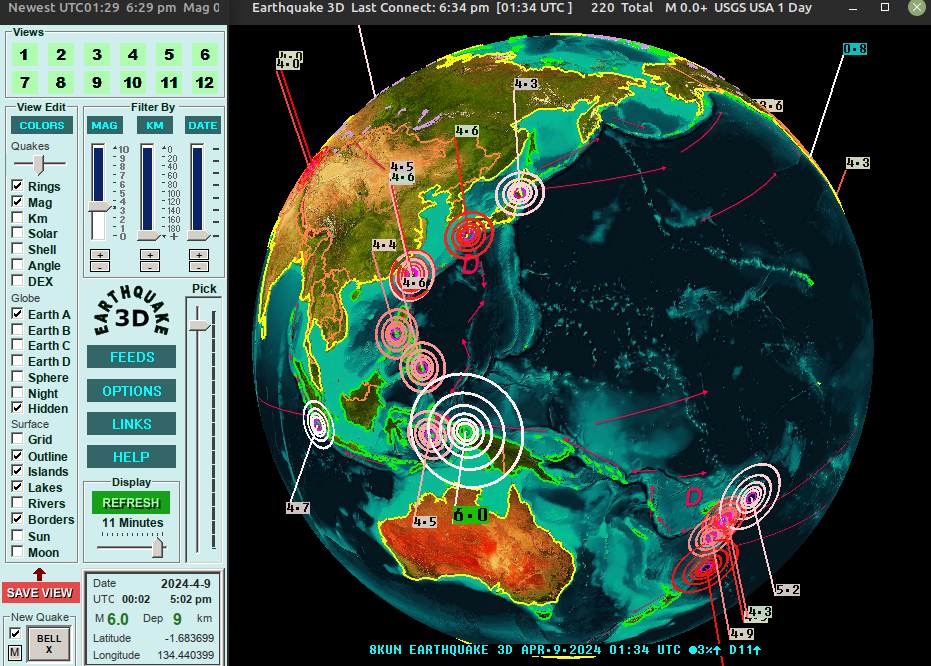The height and width of the screenshot is (666, 931).
Task: Go to saved view 7
Action: (x=24, y=82)
